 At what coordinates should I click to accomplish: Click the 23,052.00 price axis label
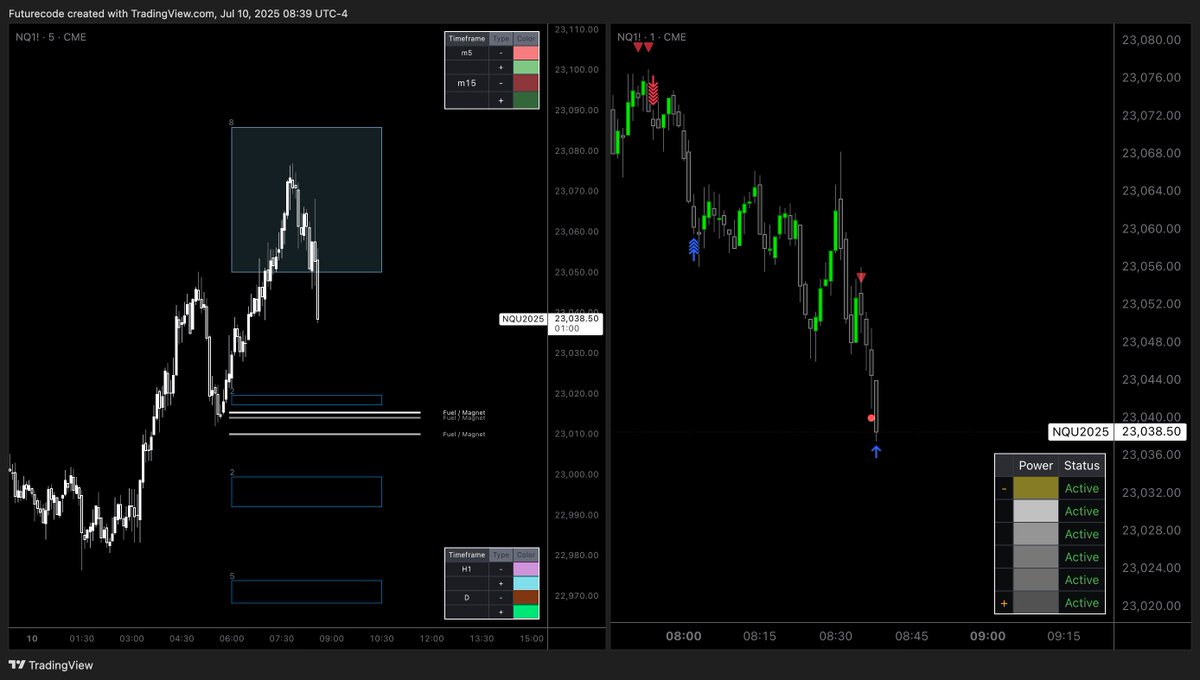1153,304
